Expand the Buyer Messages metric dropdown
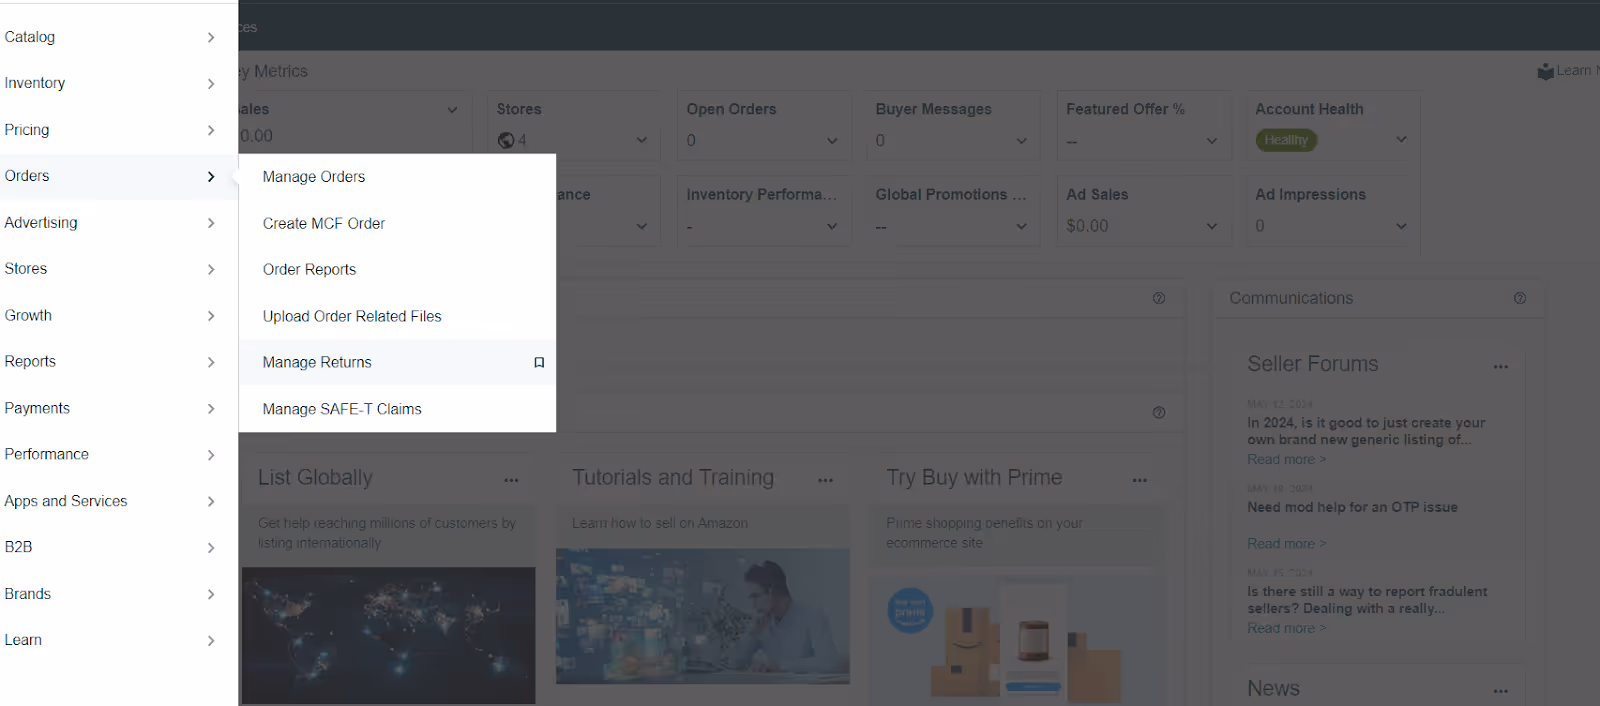The height and width of the screenshot is (706, 1600). pos(1021,141)
